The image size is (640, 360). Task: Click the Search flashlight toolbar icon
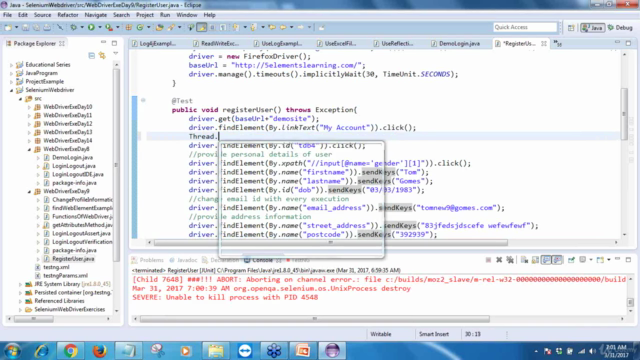click(x=171, y=27)
